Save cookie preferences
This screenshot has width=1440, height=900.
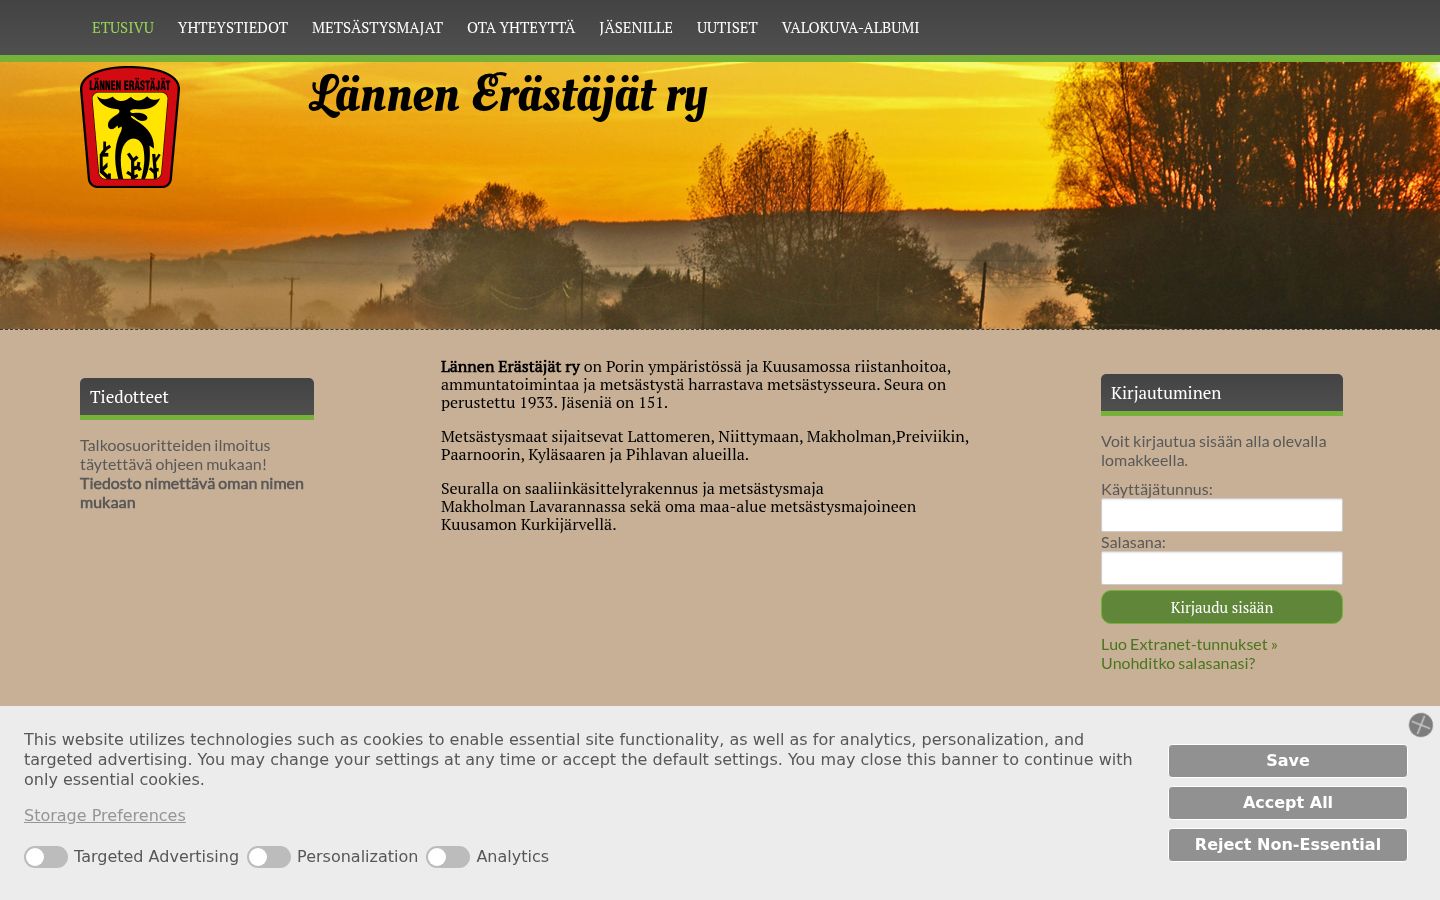click(1288, 761)
